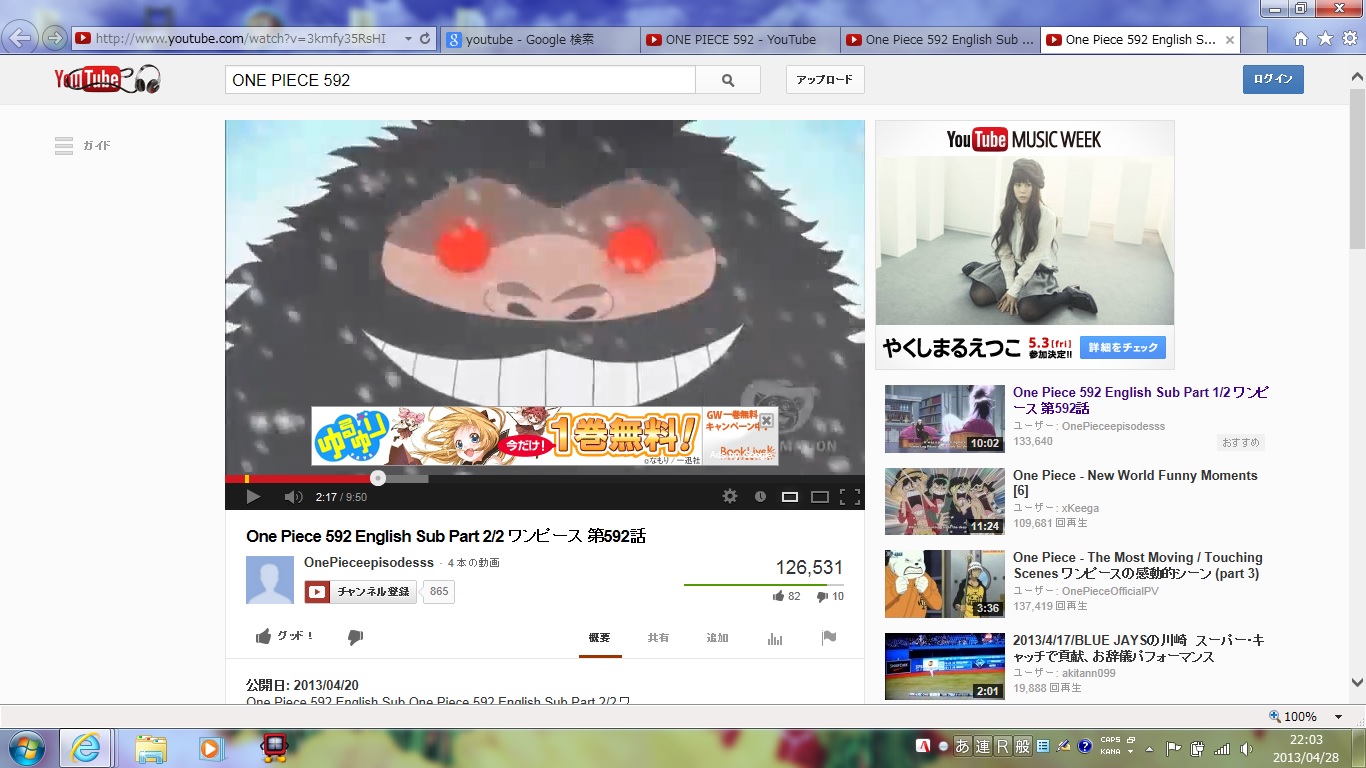This screenshot has width=1366, height=768.
Task: Open Most Moving / Touching Scenes video link
Action: (x=1138, y=565)
